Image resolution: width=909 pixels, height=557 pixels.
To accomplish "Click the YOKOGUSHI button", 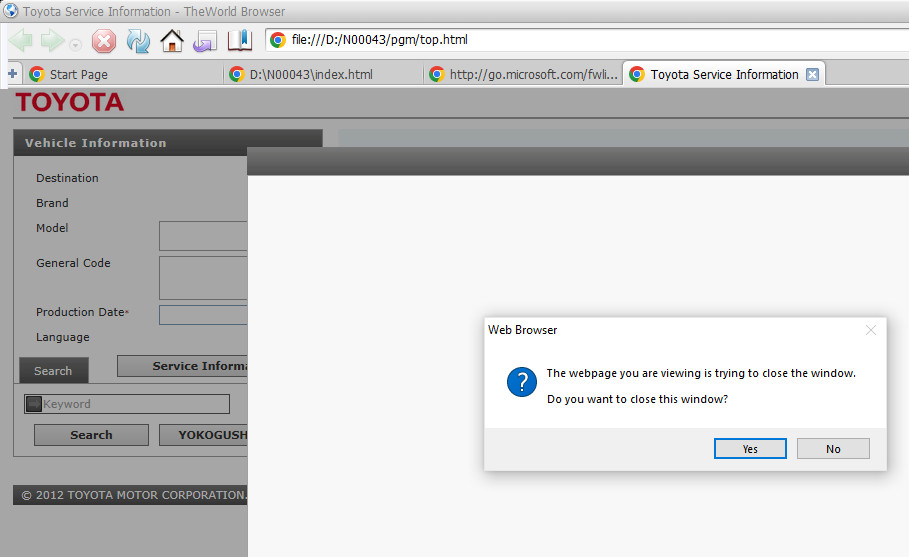I will point(203,435).
